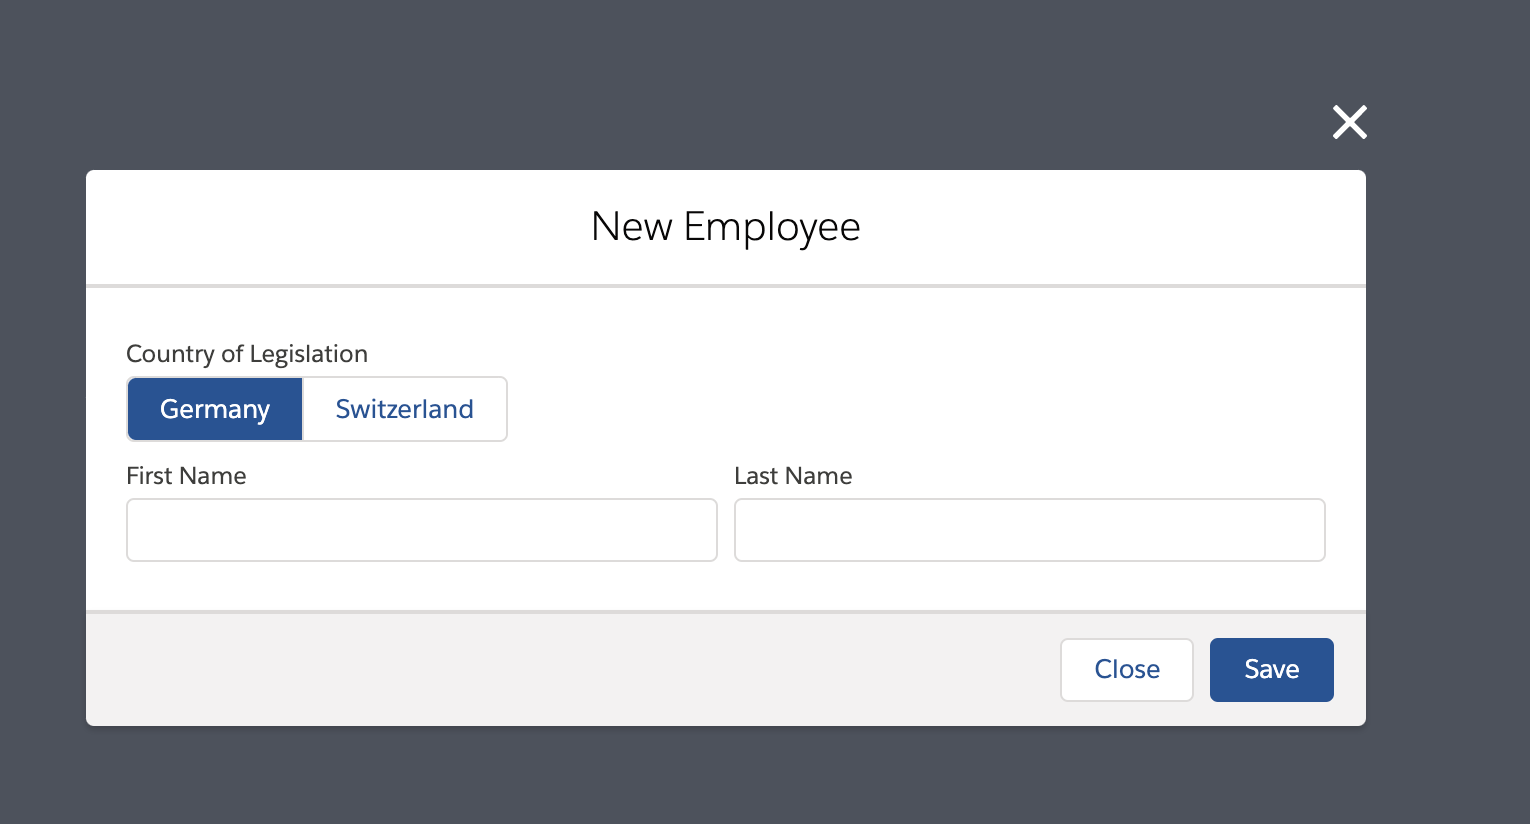Viewport: 1530px width, 824px height.
Task: Save the new employee record
Action: (1271, 670)
